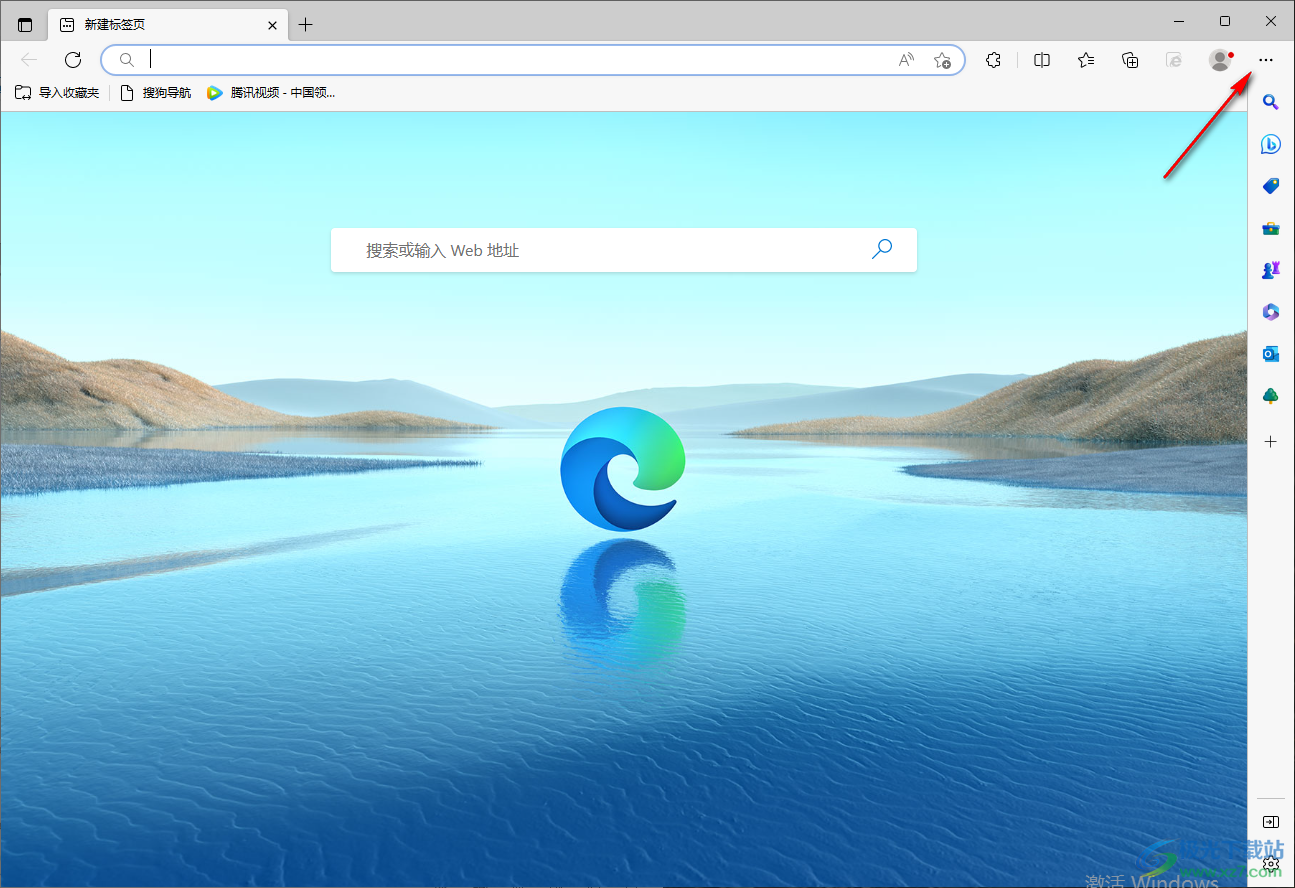1295x888 pixels.
Task: Open the user profile avatar
Action: (x=1220, y=60)
